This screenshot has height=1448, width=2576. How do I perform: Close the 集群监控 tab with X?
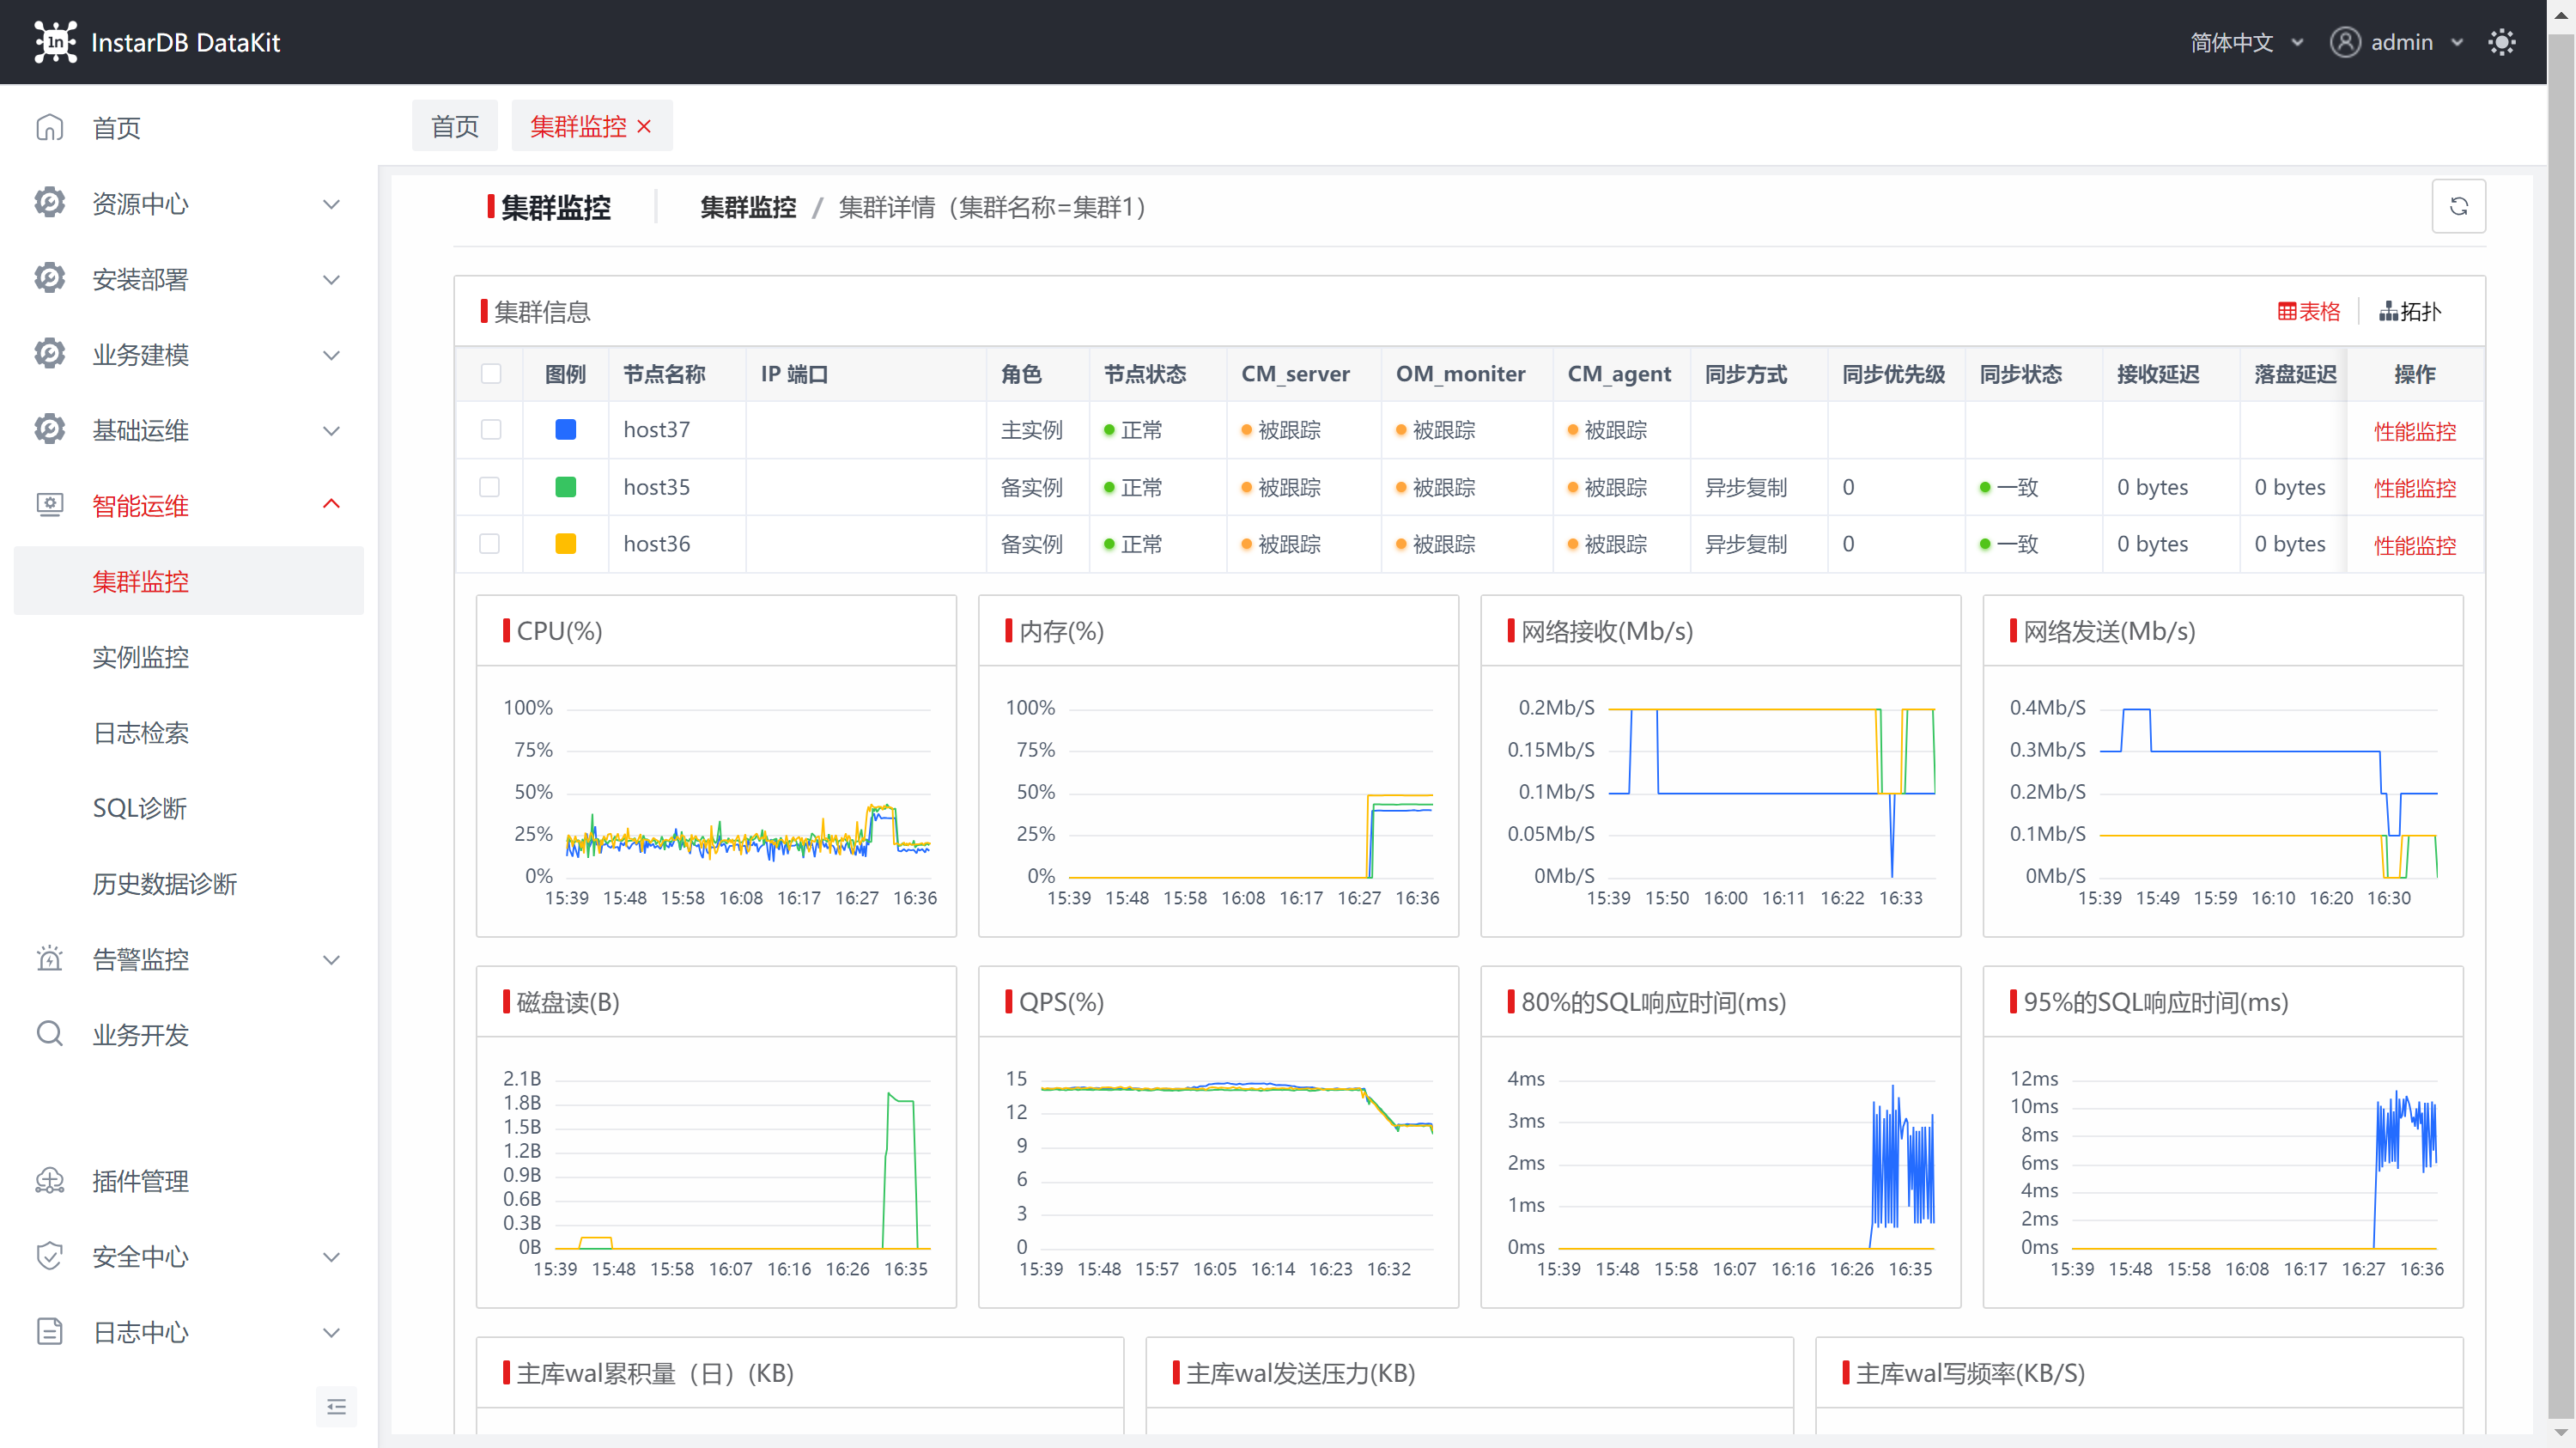click(644, 126)
